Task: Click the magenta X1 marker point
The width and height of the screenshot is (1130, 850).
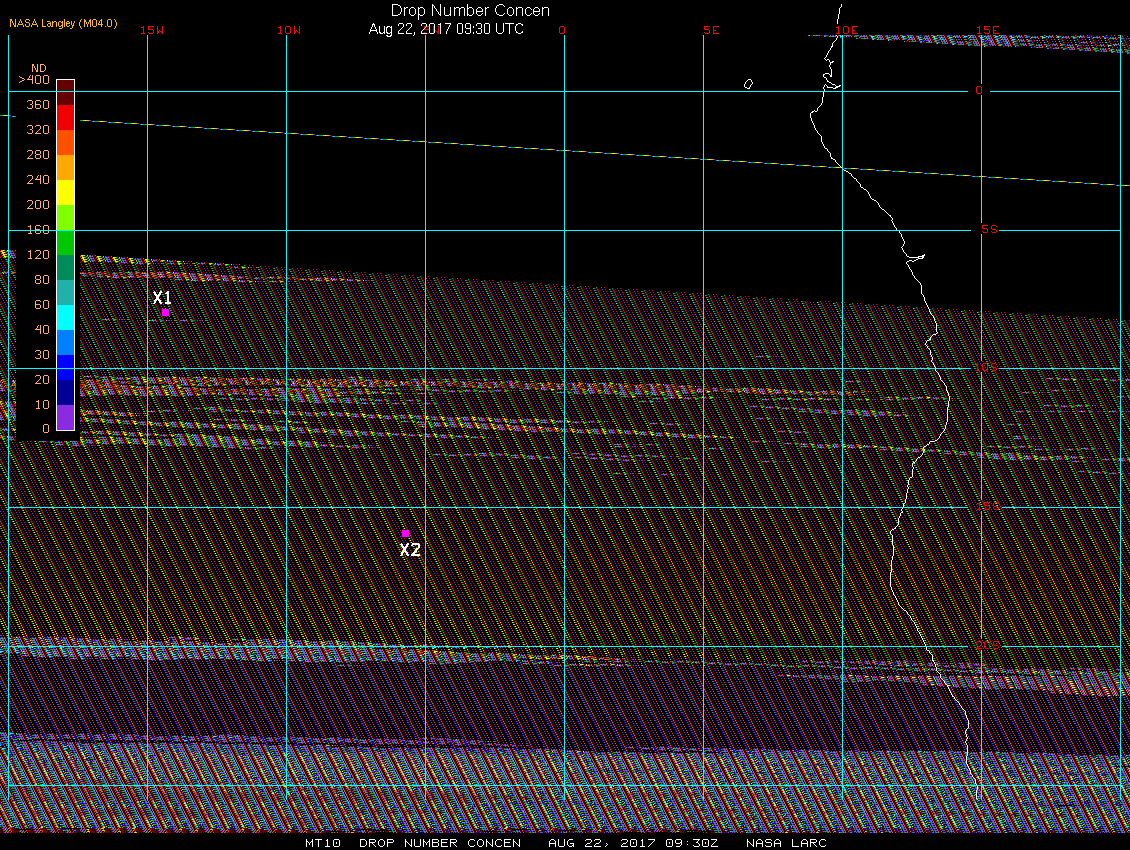Action: [x=165, y=312]
